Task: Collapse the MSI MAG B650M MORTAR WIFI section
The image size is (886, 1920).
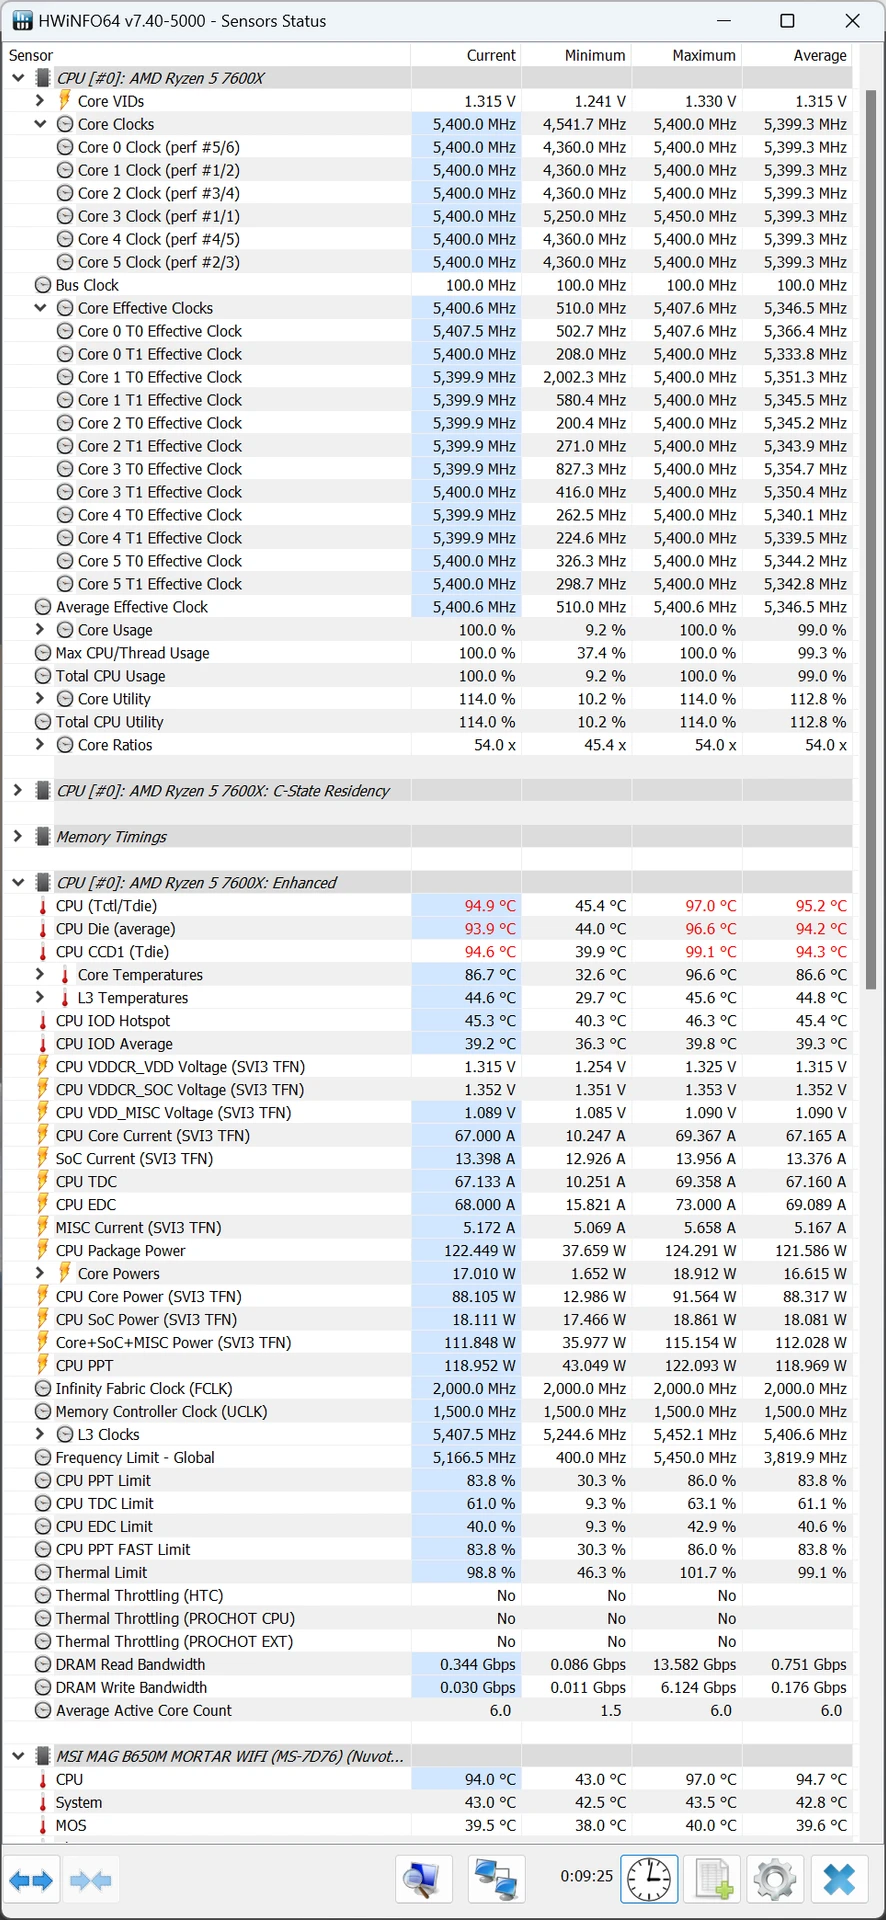Action: (18, 1756)
